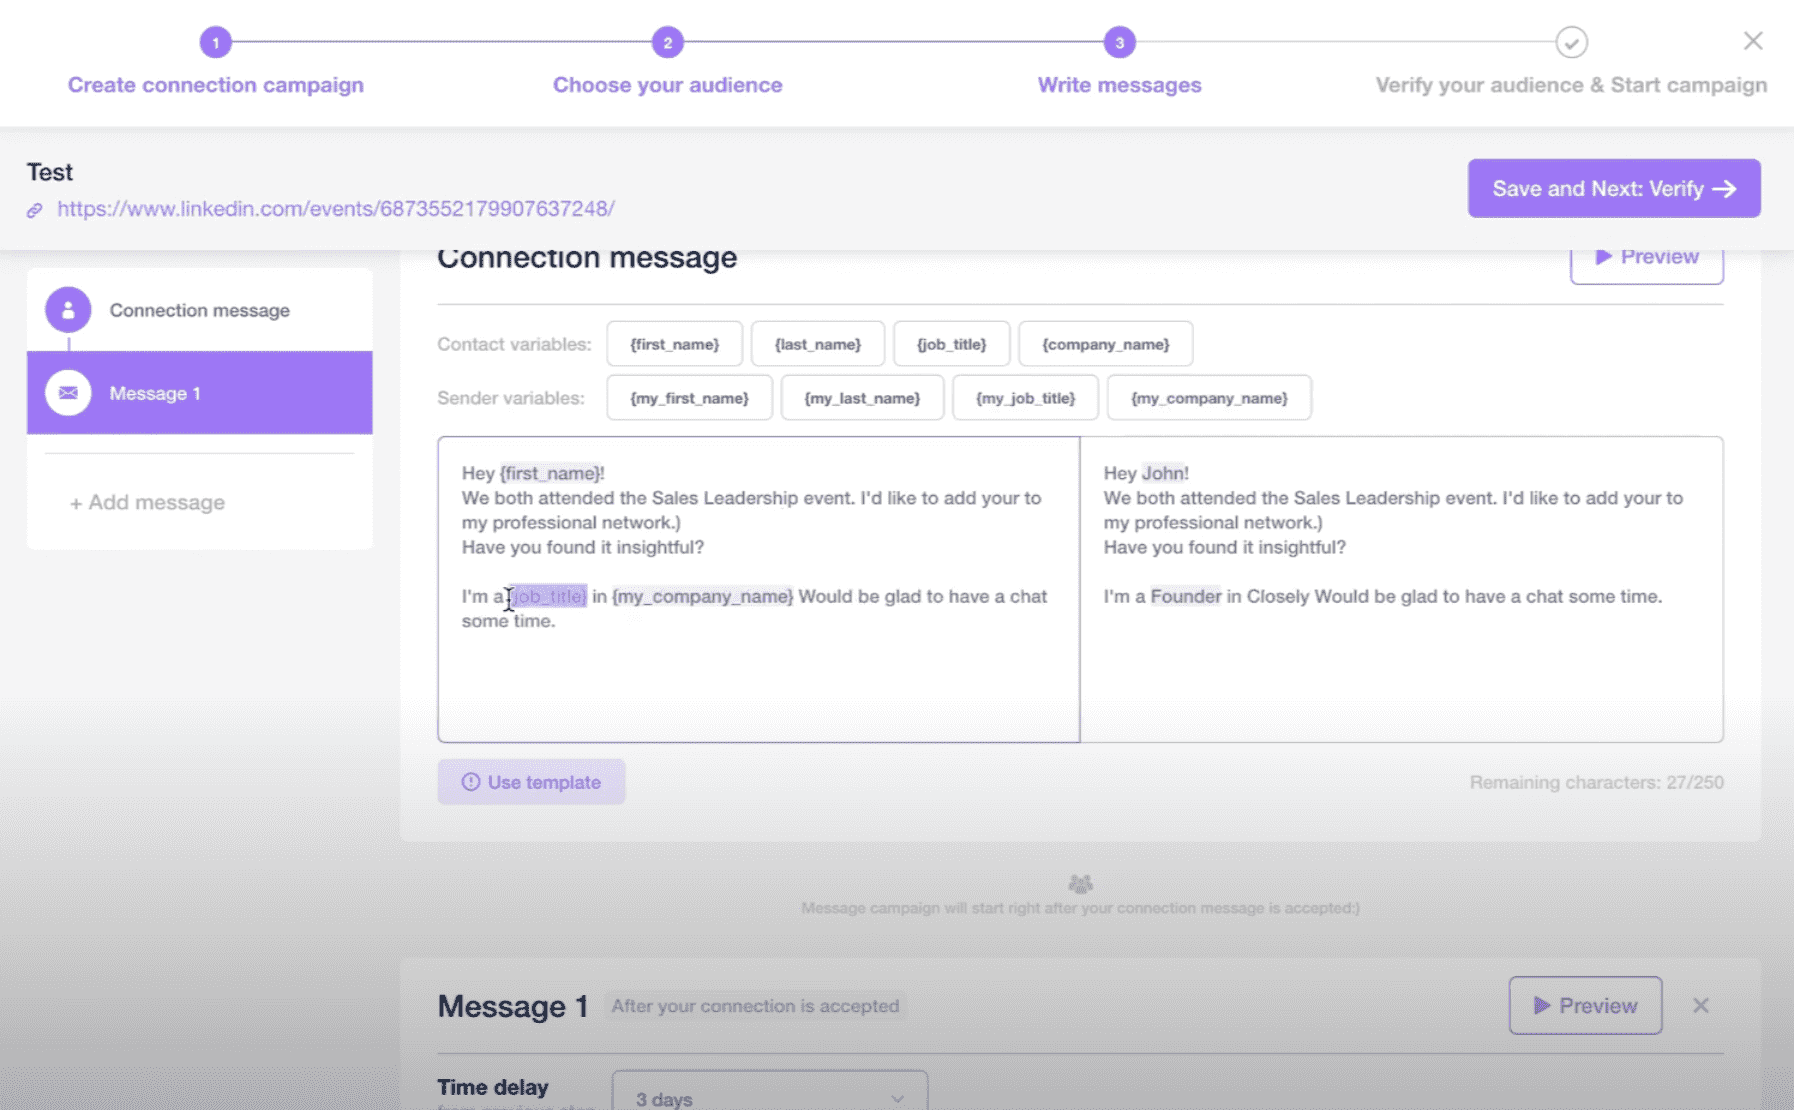Click inside the connection message text editor
Image resolution: width=1794 pixels, height=1110 pixels.
[x=758, y=680]
